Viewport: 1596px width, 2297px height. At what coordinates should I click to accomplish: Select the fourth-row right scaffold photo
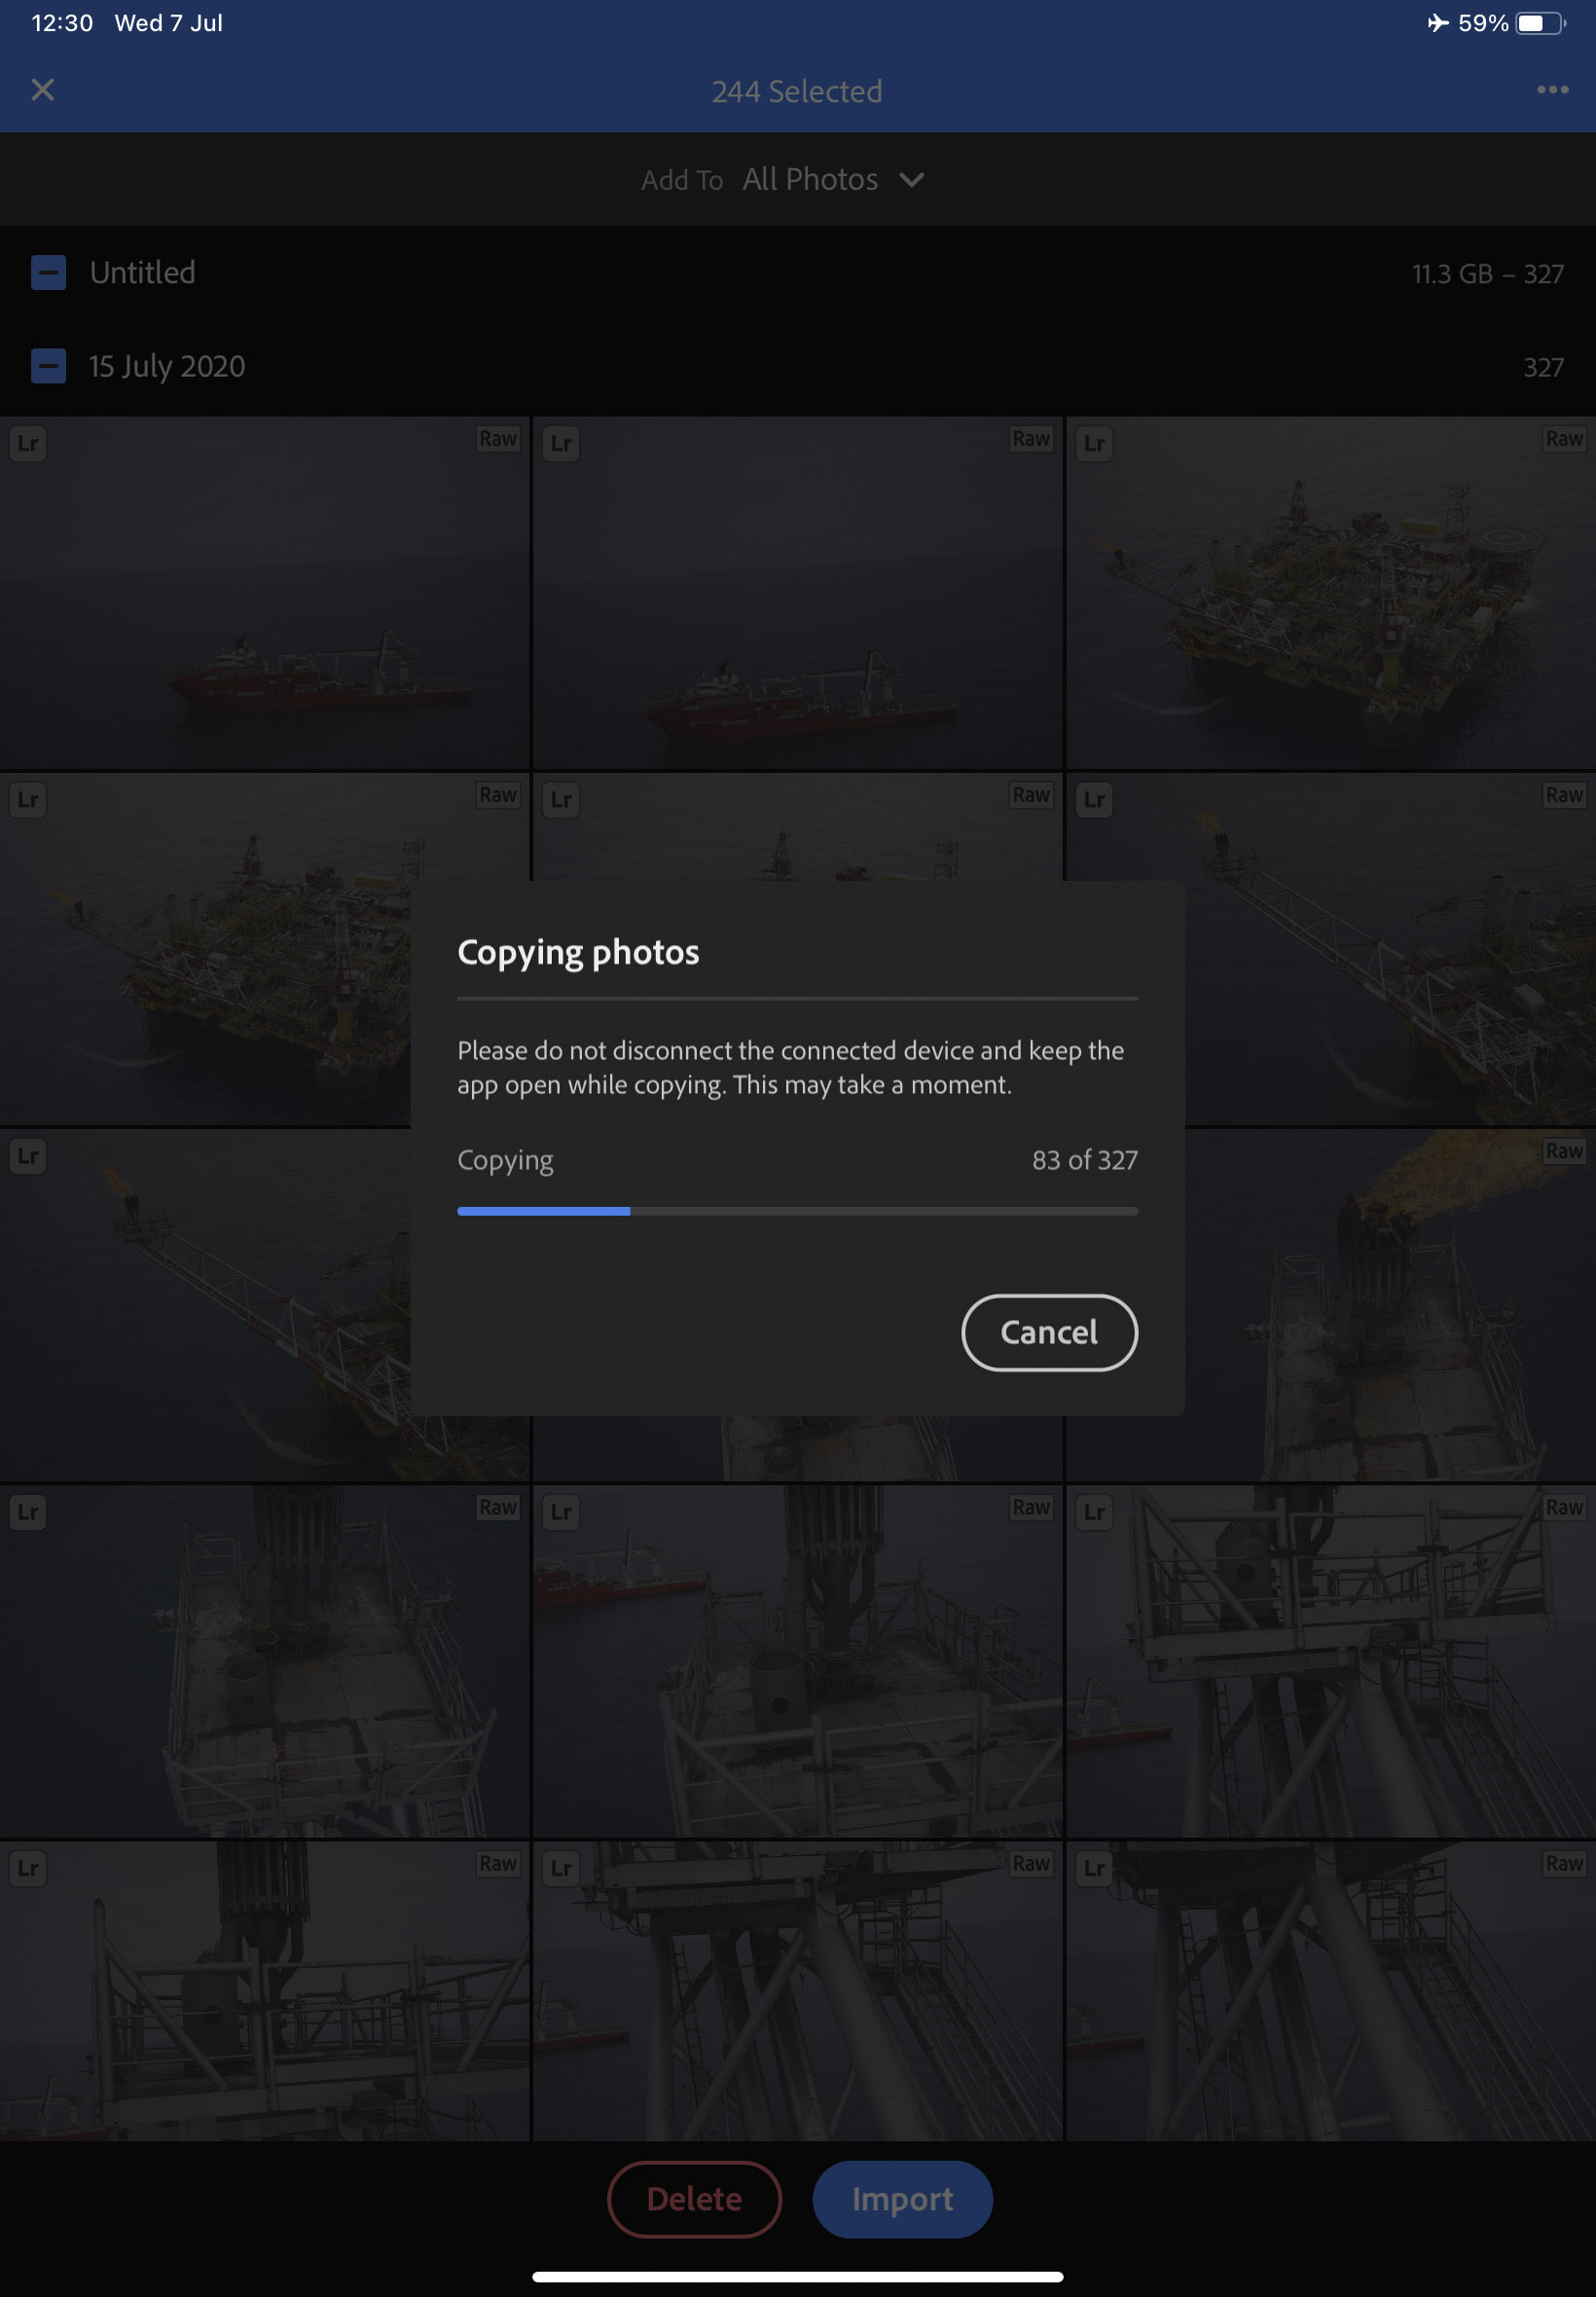1331,1661
